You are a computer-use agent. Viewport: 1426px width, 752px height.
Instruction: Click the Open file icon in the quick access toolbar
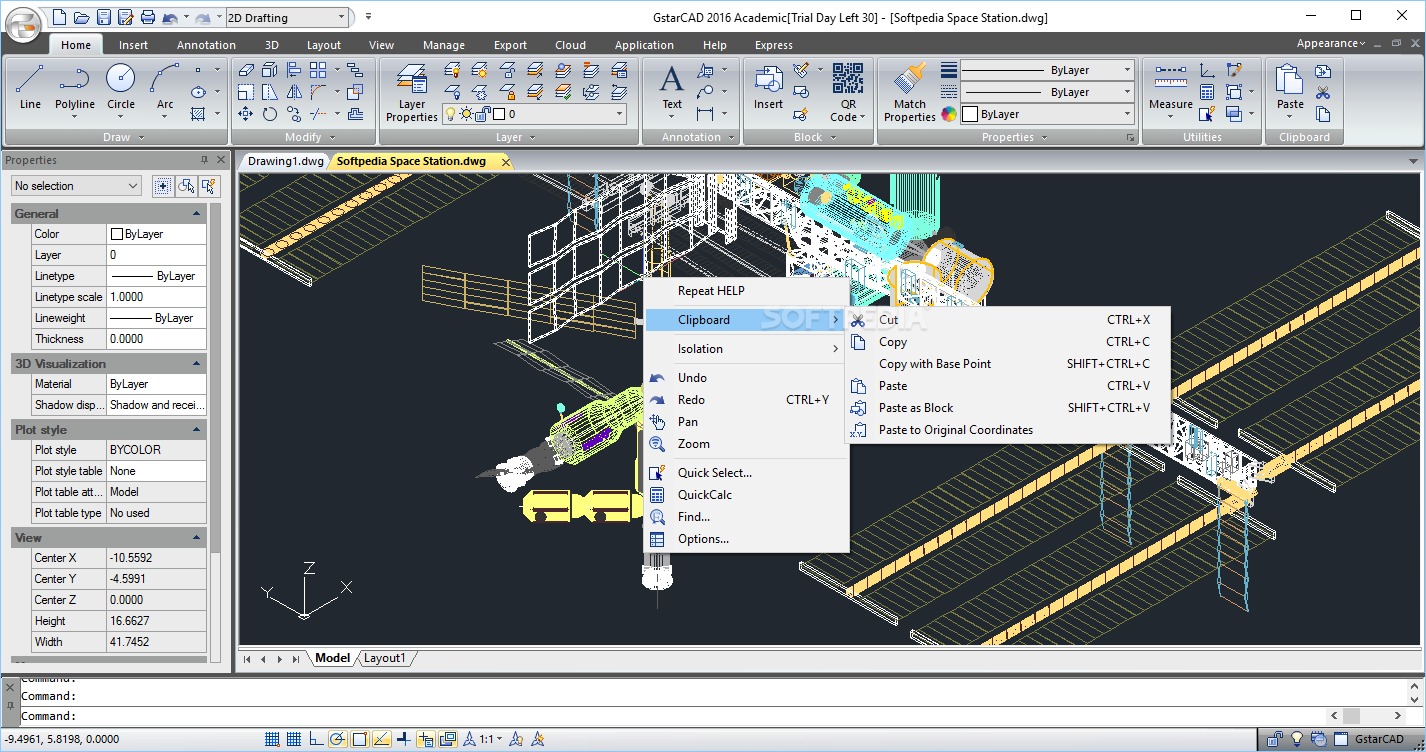[x=81, y=17]
